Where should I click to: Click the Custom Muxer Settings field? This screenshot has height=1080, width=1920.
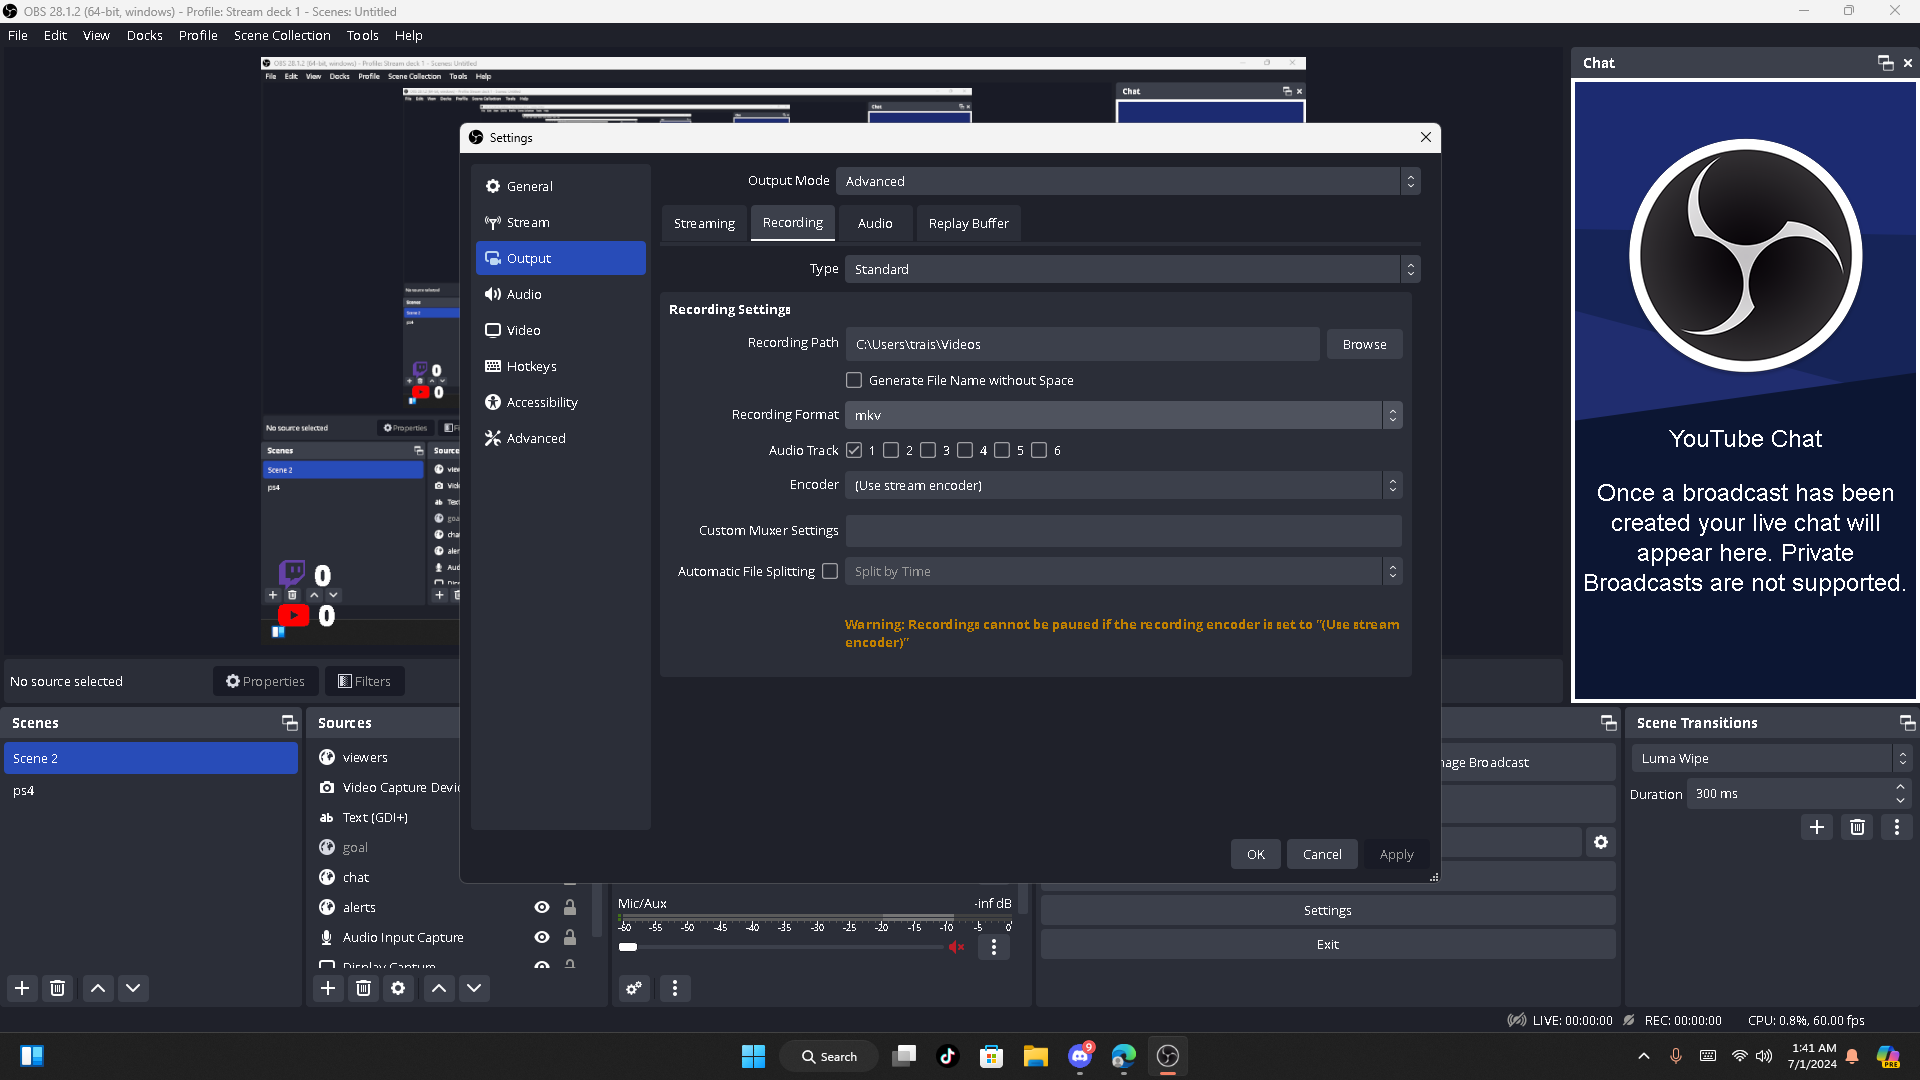(1123, 530)
